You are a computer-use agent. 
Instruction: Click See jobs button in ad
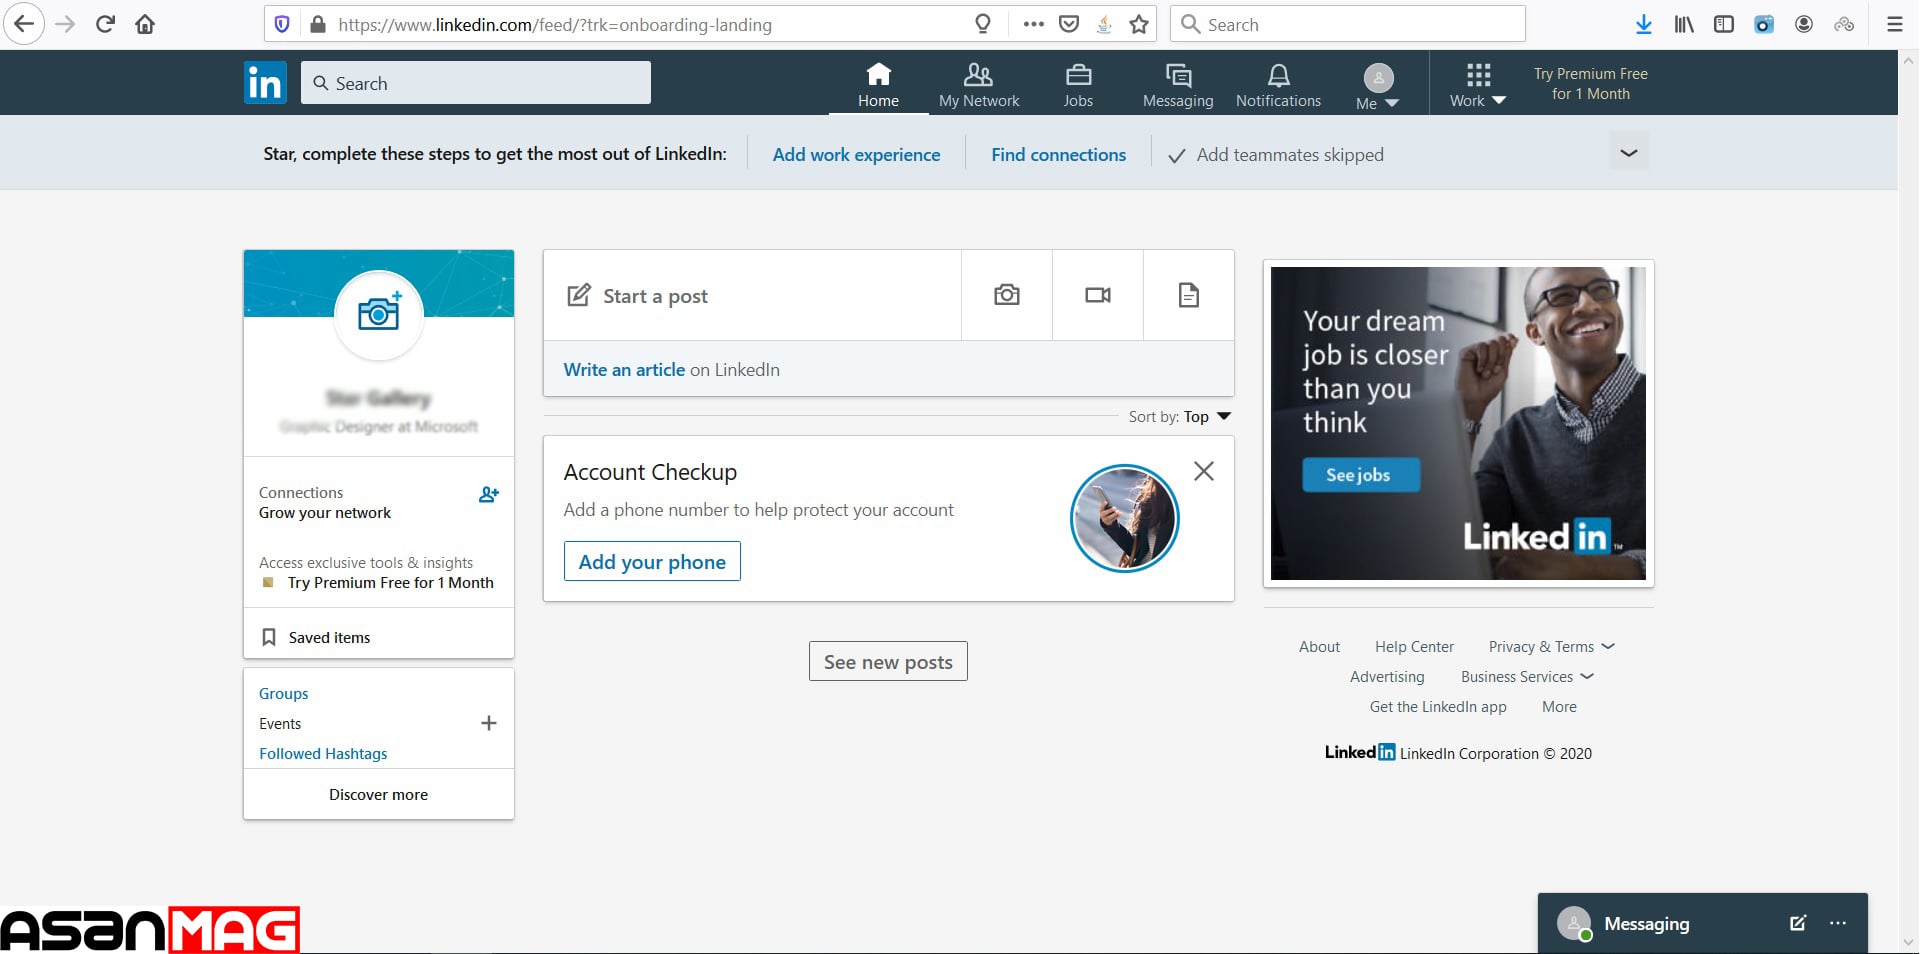pos(1360,475)
